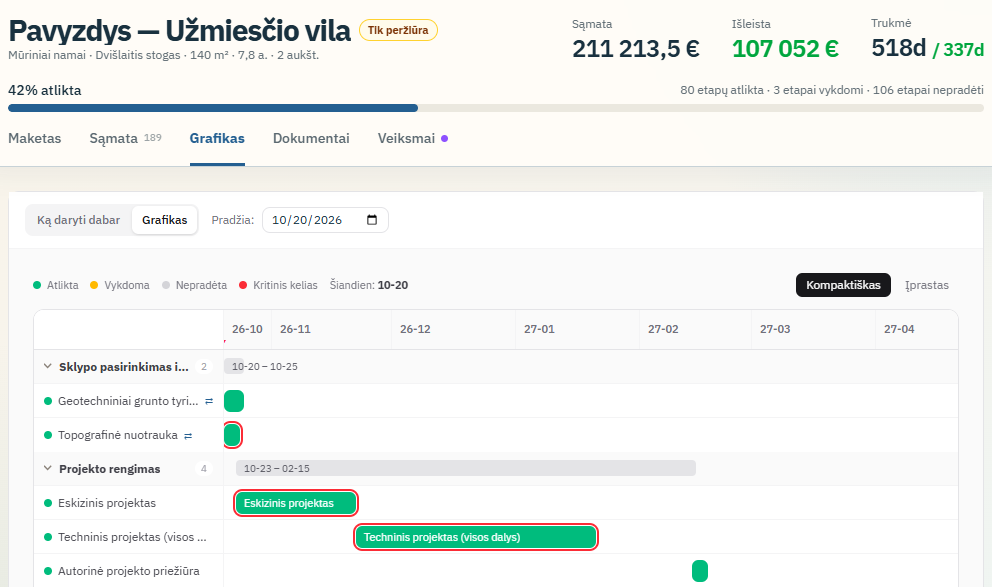Click the Eskizinis projektas gantt bar
The image size is (992, 587).
tap(295, 503)
